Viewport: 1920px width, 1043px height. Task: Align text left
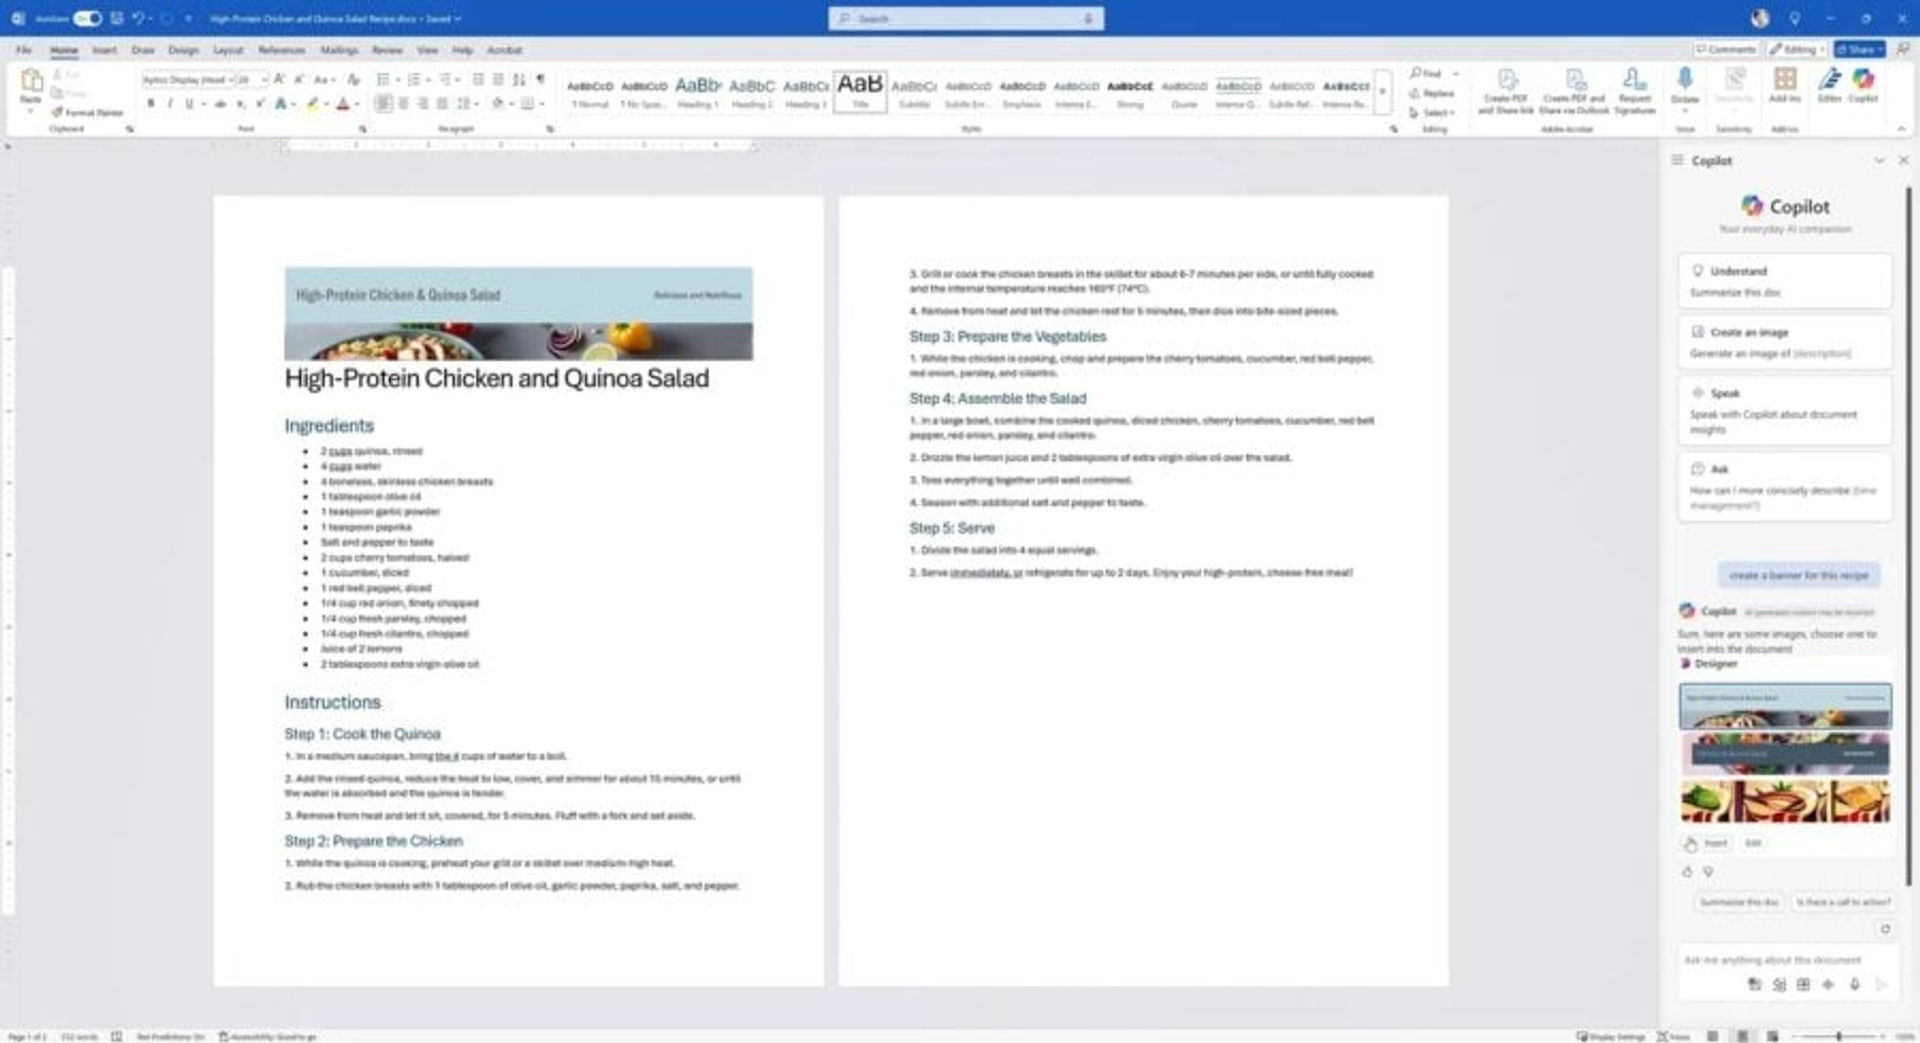tap(384, 103)
